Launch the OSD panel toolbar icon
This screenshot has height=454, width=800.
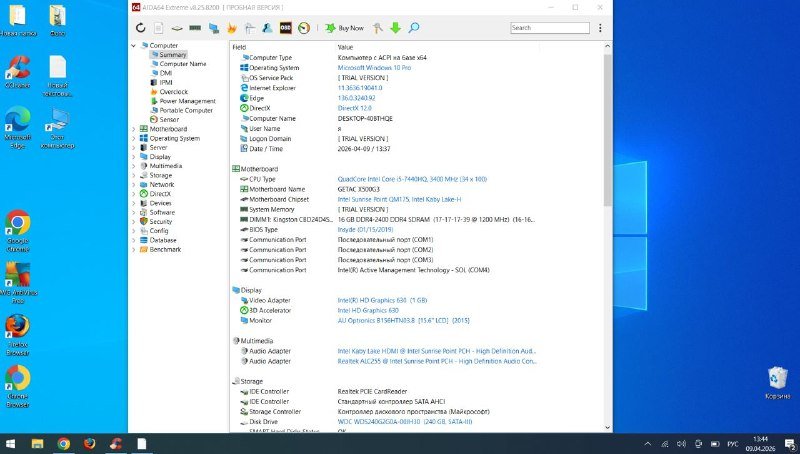[286, 28]
